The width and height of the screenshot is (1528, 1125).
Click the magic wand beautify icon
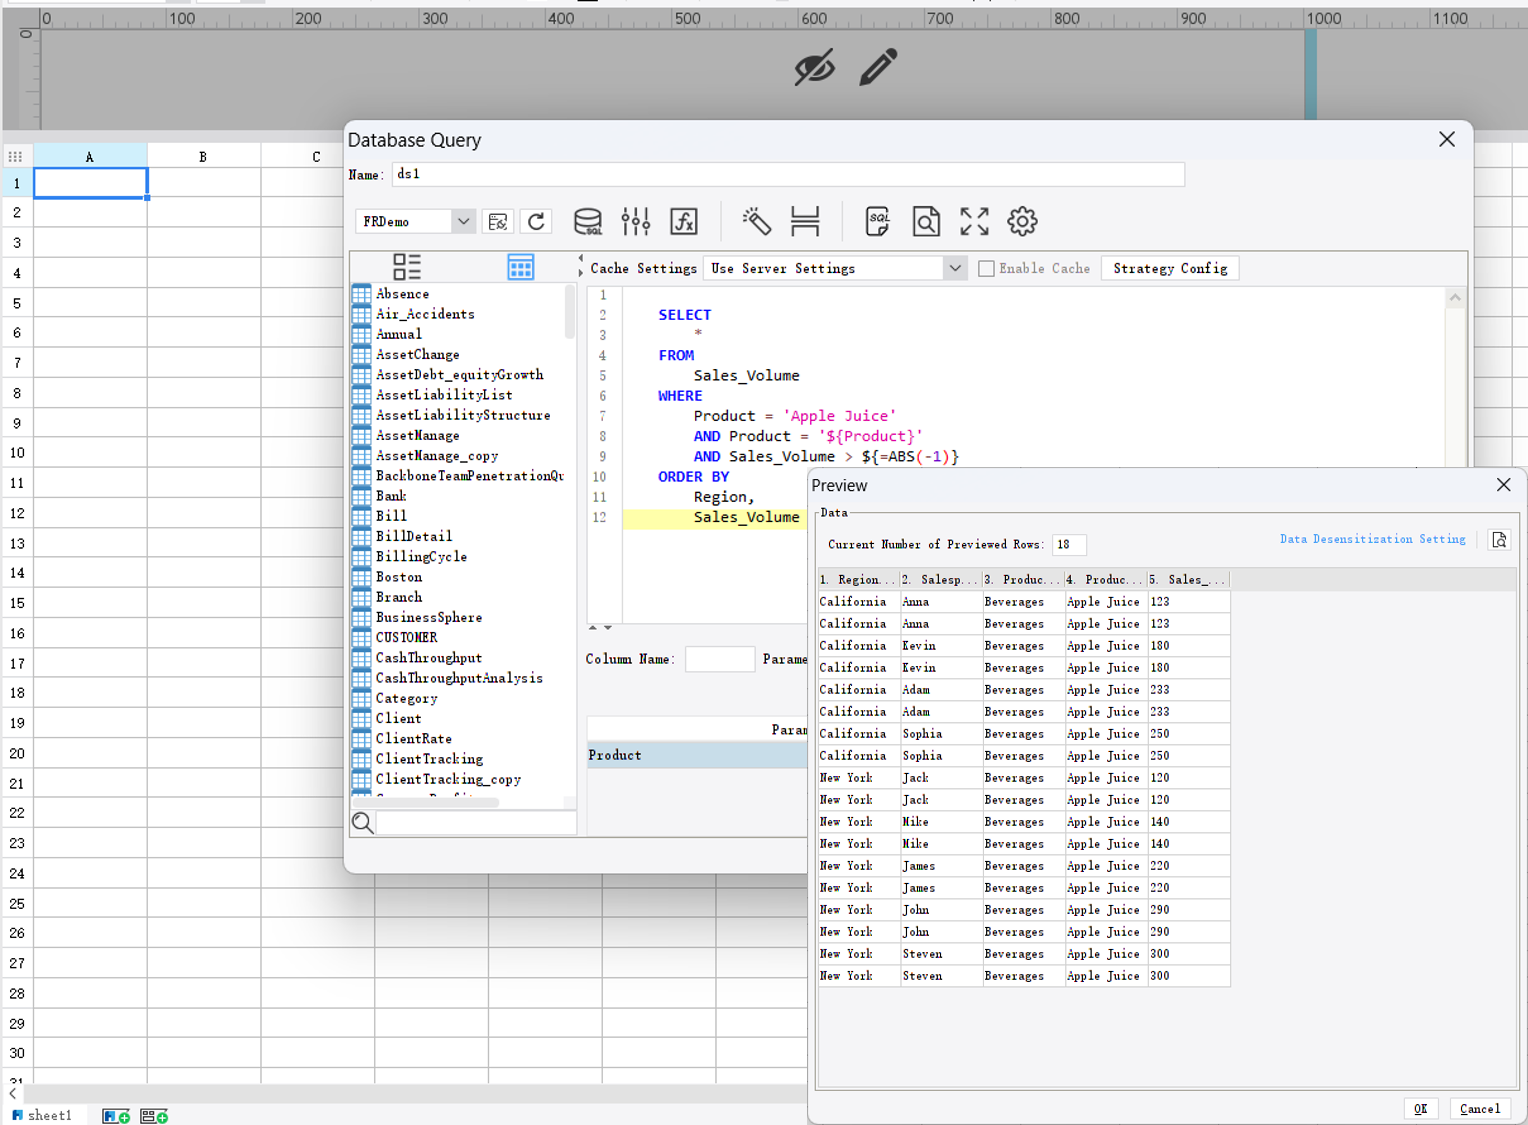click(756, 221)
